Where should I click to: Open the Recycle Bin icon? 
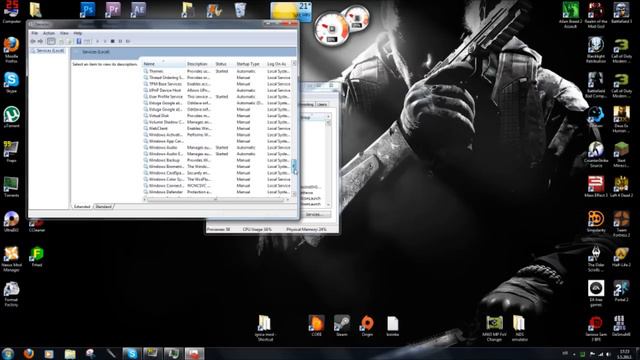pos(240,10)
